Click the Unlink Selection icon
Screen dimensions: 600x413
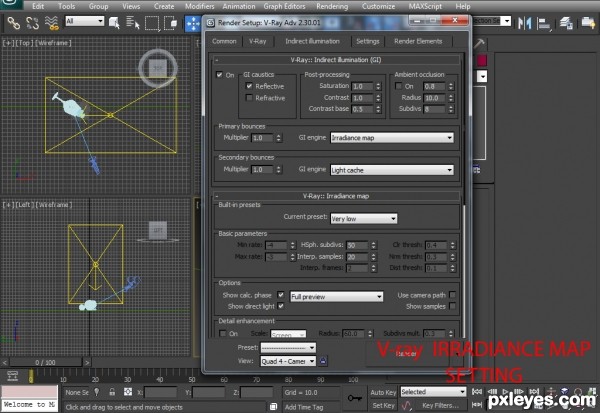tap(33, 23)
